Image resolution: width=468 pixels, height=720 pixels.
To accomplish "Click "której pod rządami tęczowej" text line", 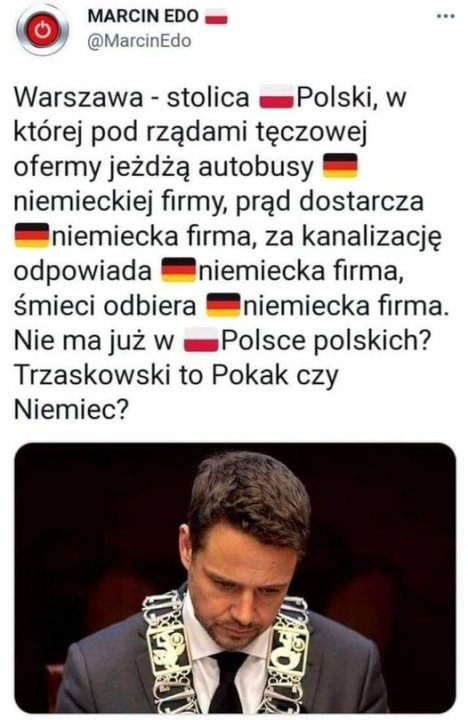I will (x=191, y=132).
